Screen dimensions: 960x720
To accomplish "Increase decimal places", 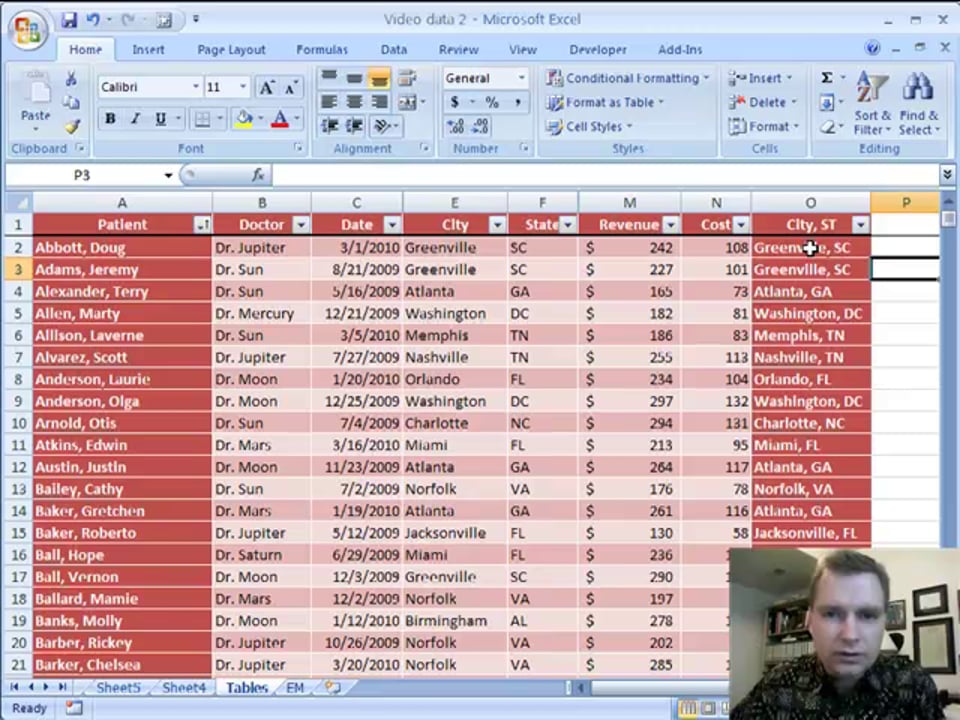I will [x=455, y=126].
